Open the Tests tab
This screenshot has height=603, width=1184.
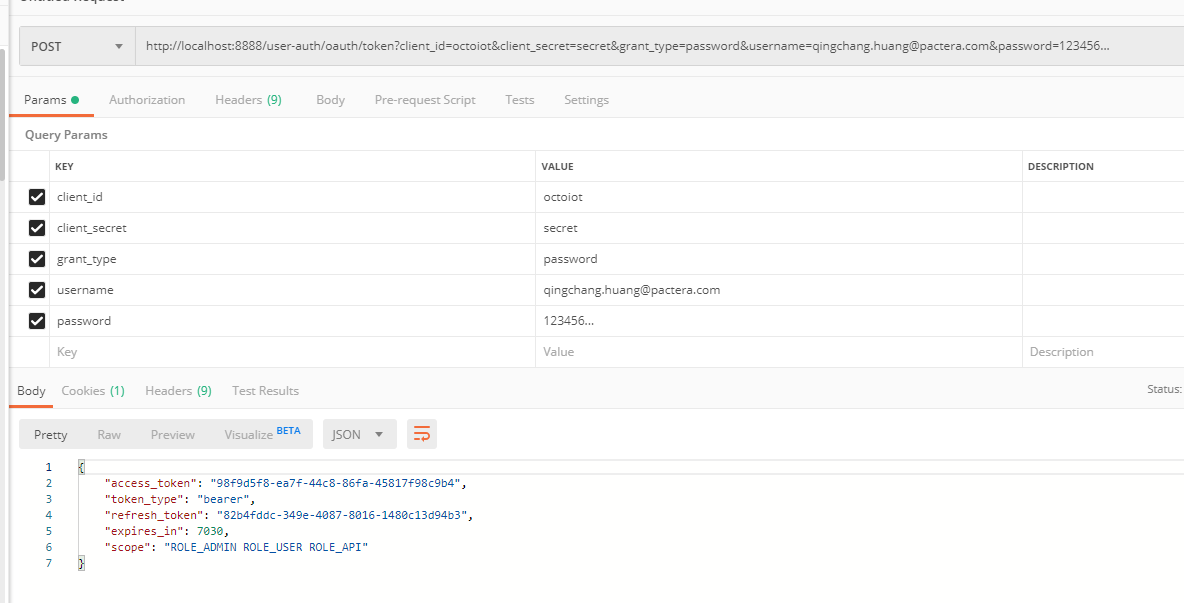[x=520, y=100]
